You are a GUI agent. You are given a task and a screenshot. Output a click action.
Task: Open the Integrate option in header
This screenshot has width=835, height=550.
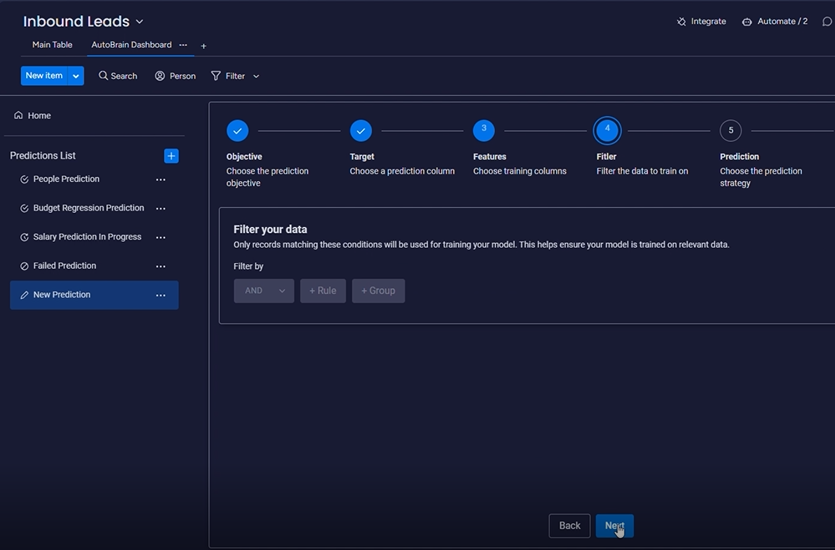[701, 21]
